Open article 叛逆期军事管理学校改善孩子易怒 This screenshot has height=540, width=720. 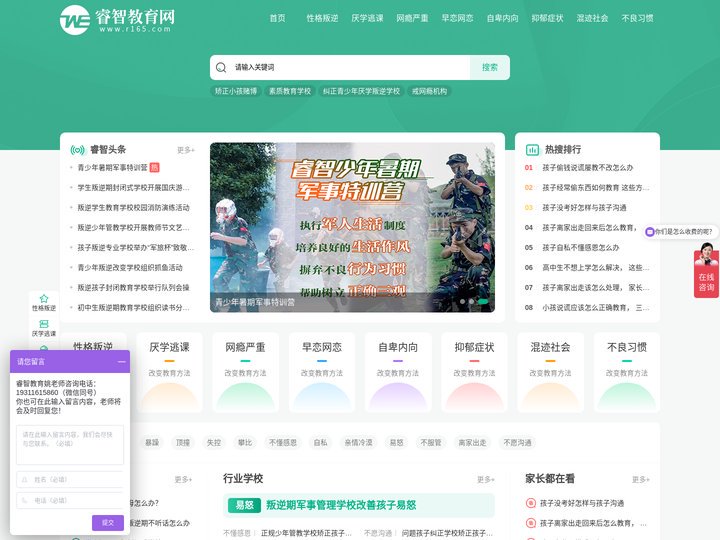coord(341,505)
